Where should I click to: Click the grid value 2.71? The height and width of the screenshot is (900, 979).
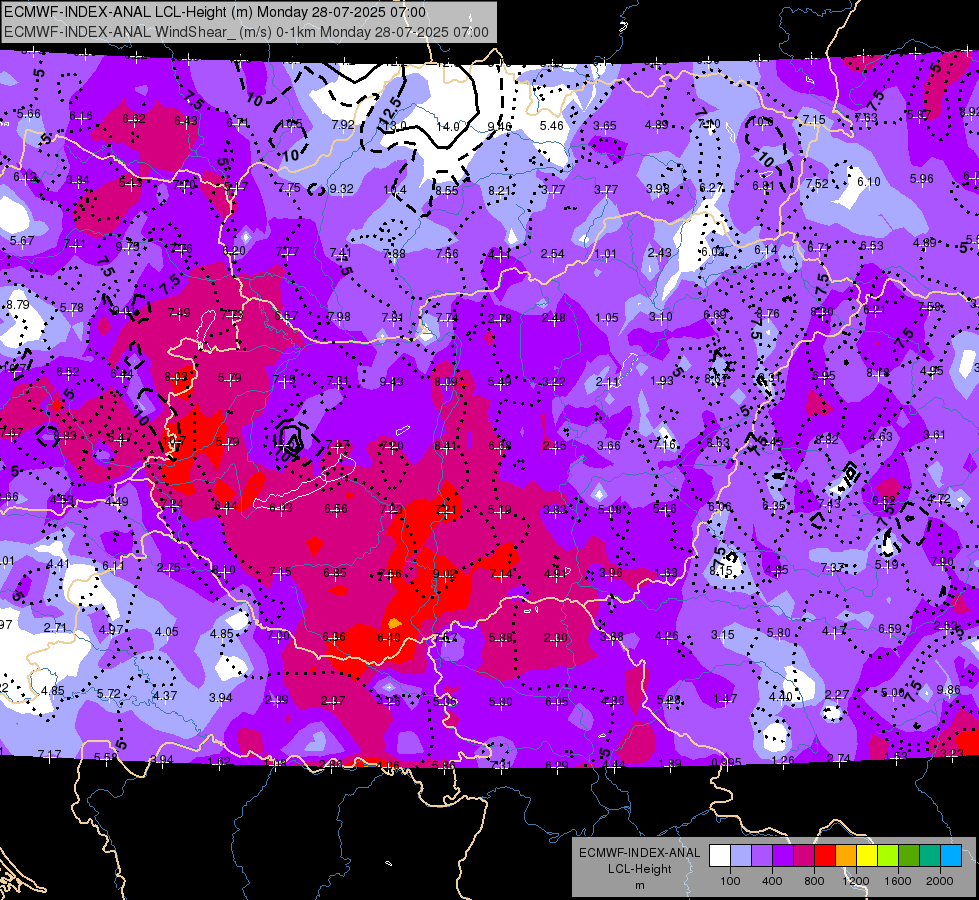click(55, 627)
